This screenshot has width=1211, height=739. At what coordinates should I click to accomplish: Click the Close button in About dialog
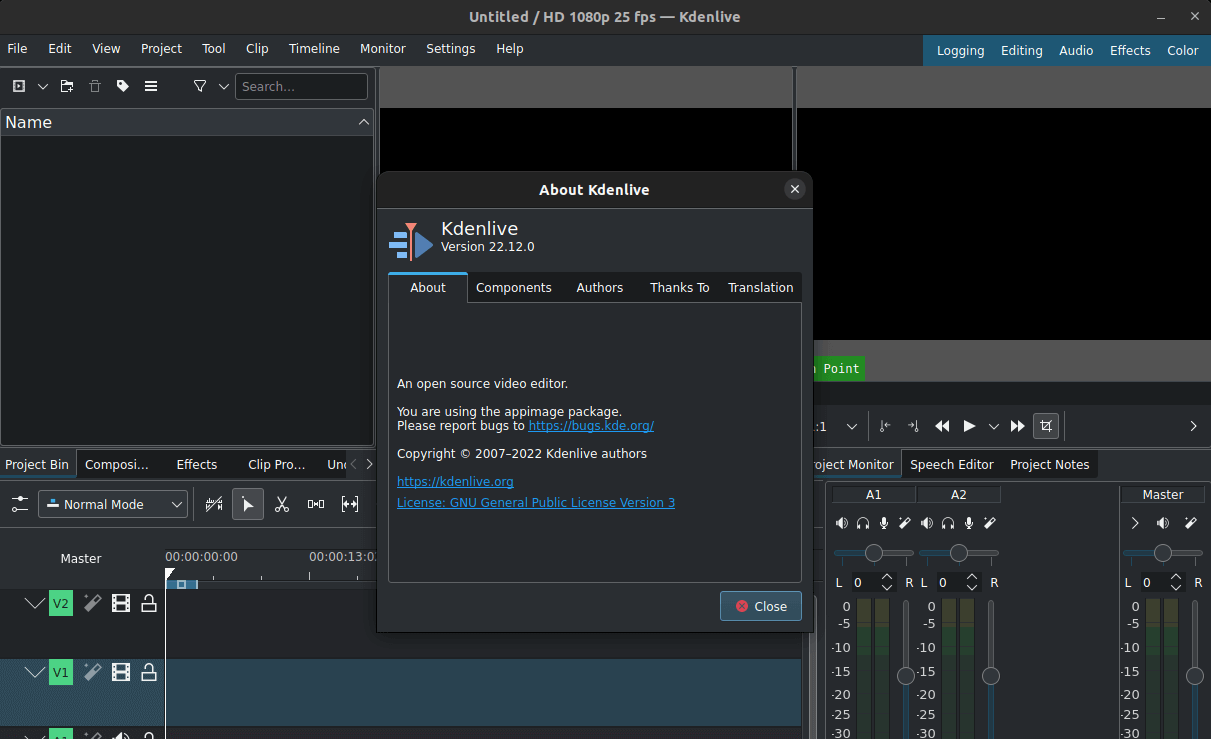point(761,606)
